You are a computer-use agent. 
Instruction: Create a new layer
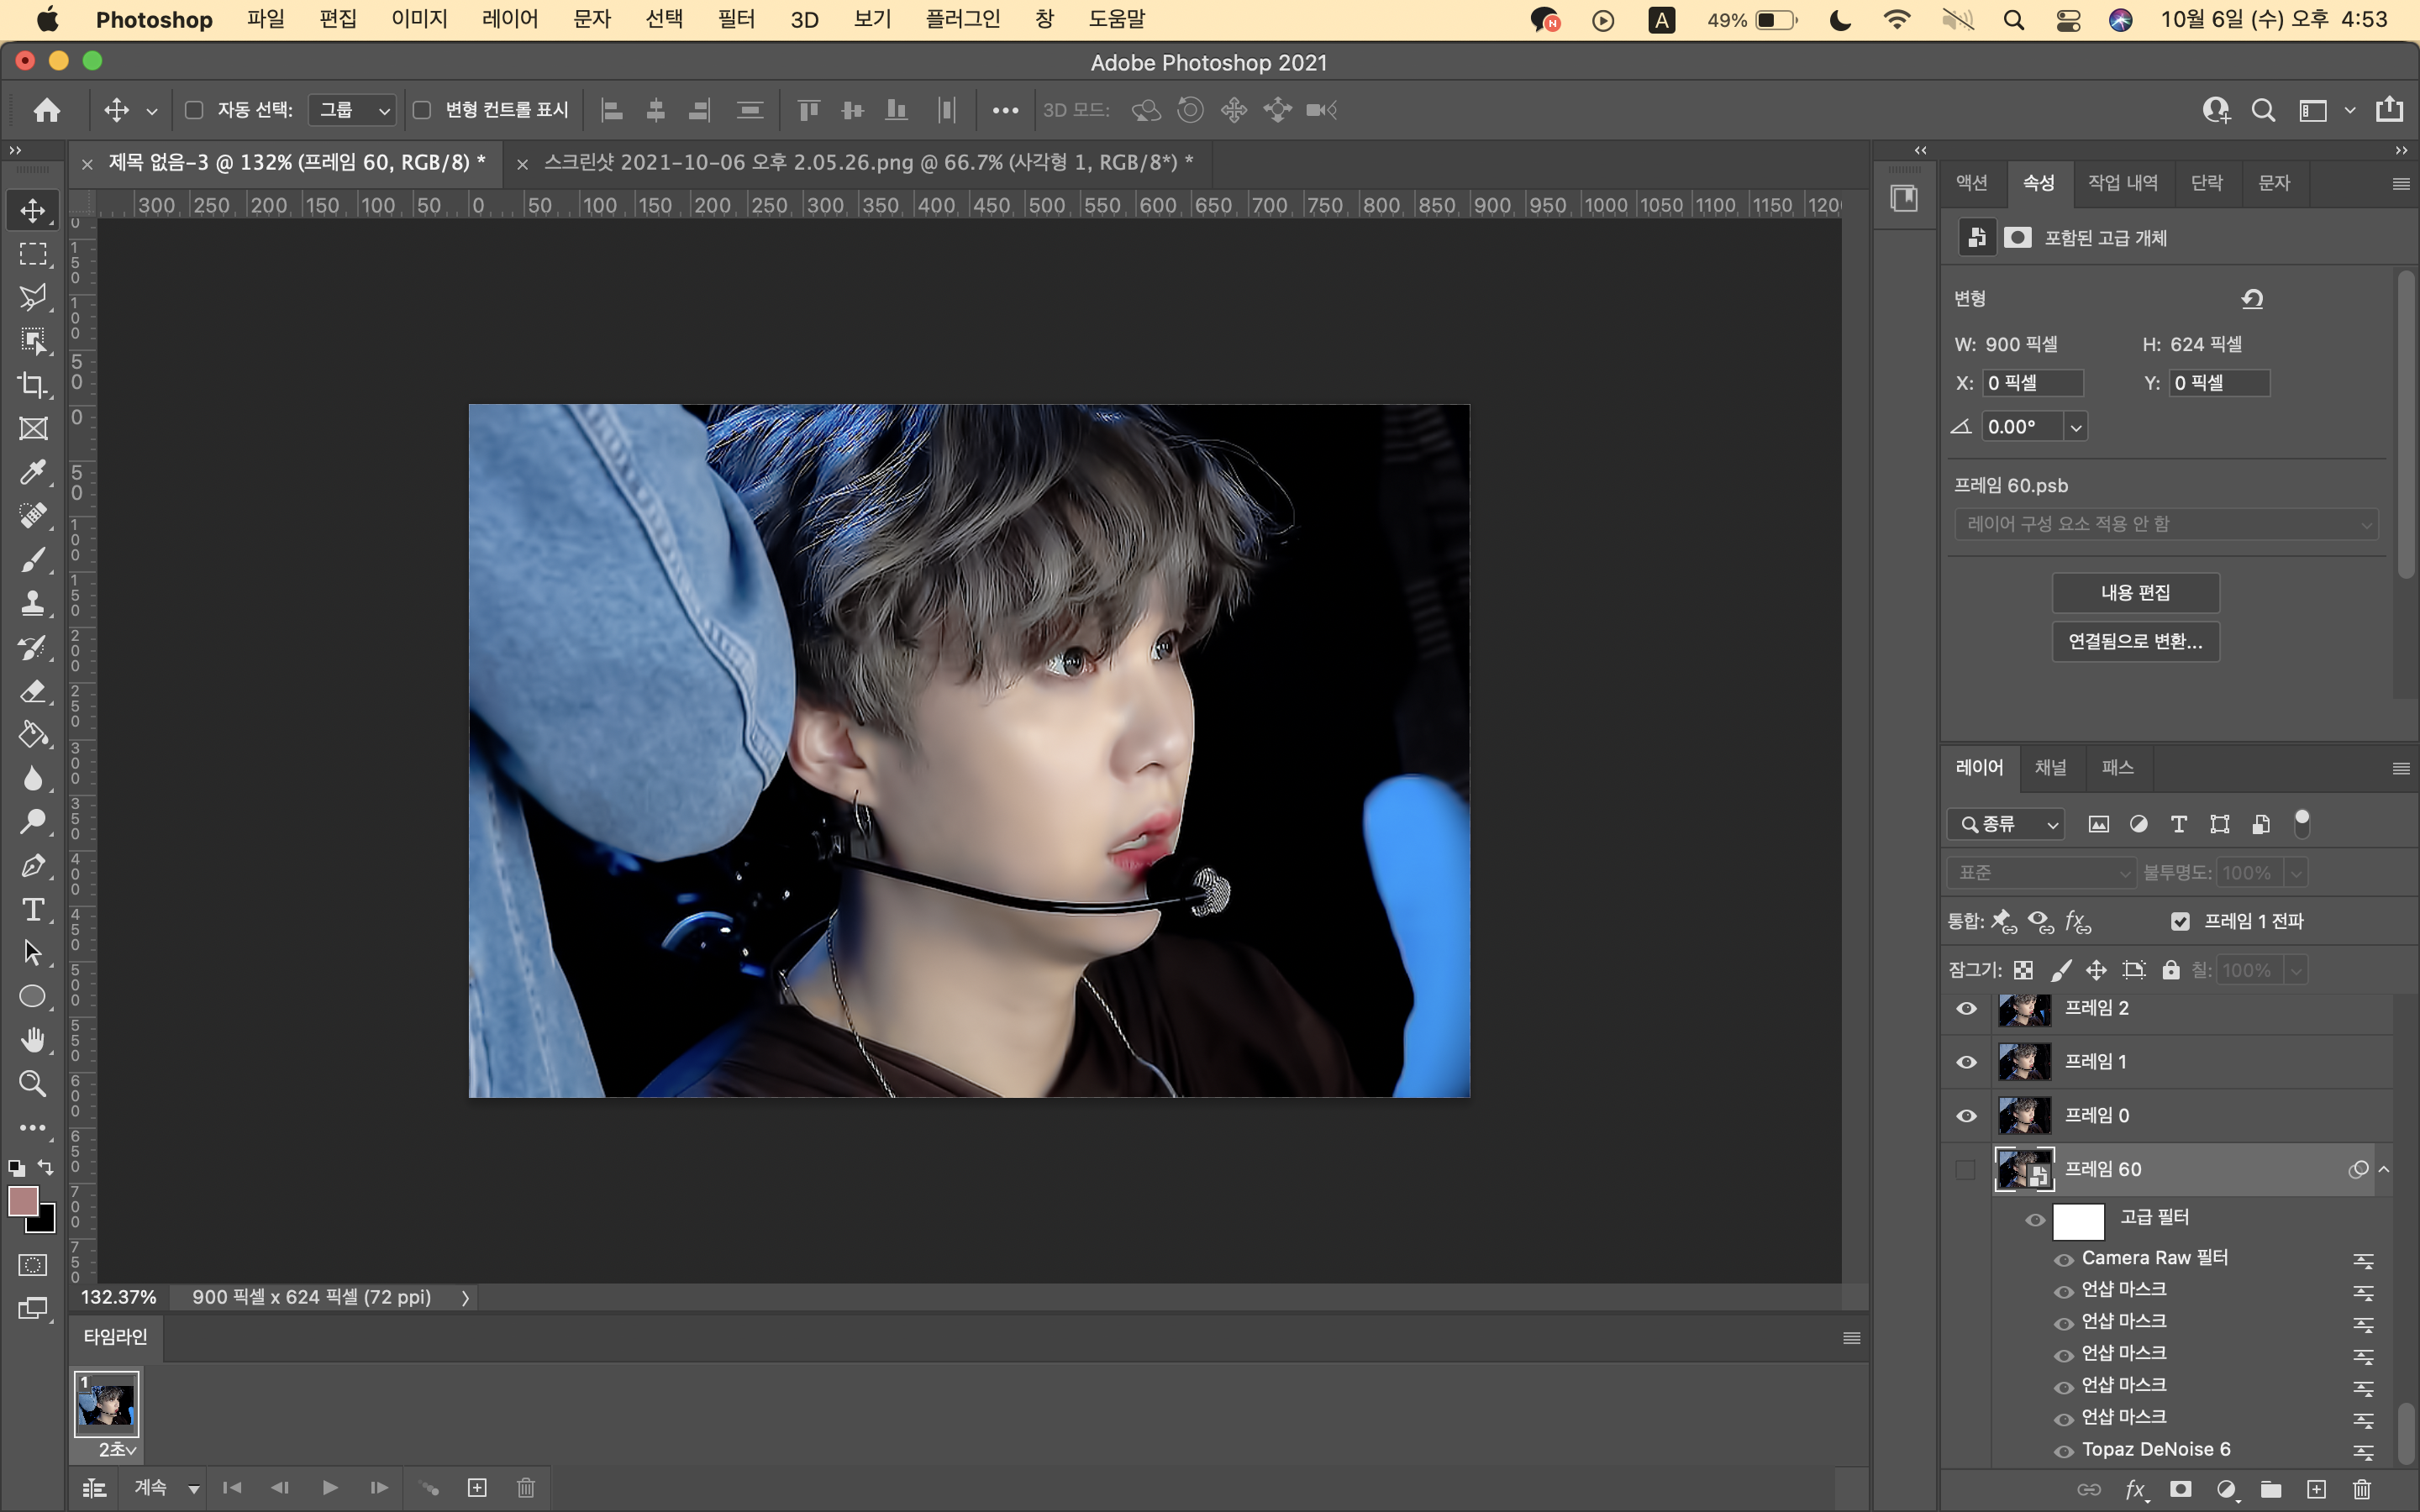[2316, 1490]
